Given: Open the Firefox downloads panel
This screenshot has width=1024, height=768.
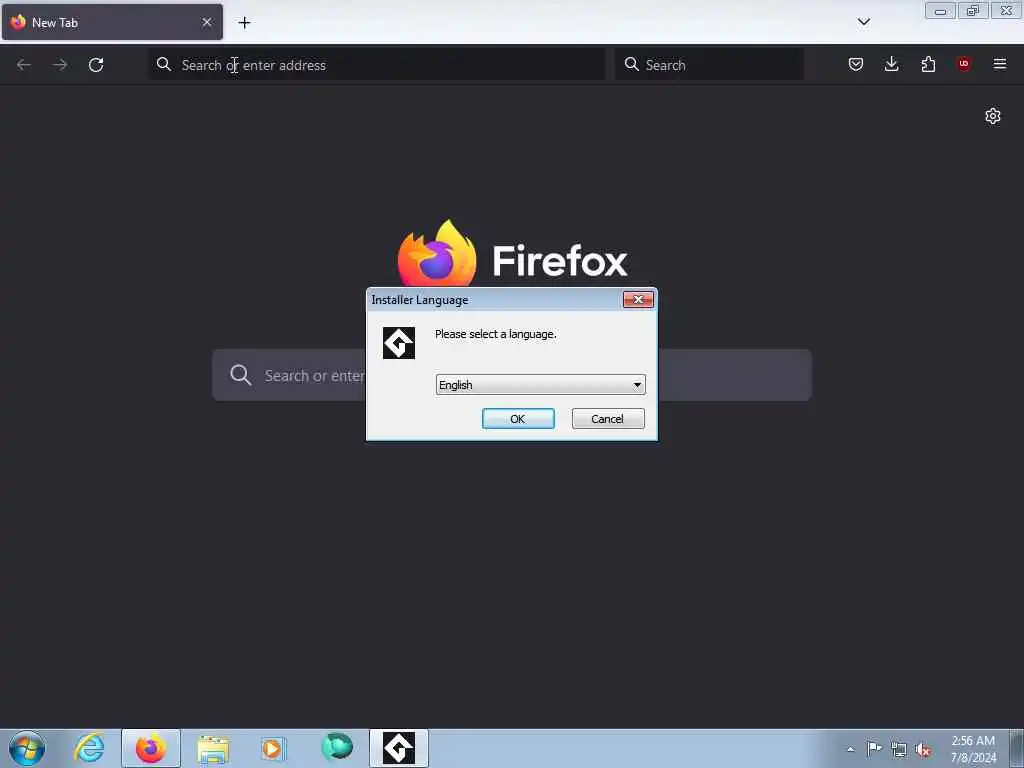Looking at the screenshot, I should (891, 64).
